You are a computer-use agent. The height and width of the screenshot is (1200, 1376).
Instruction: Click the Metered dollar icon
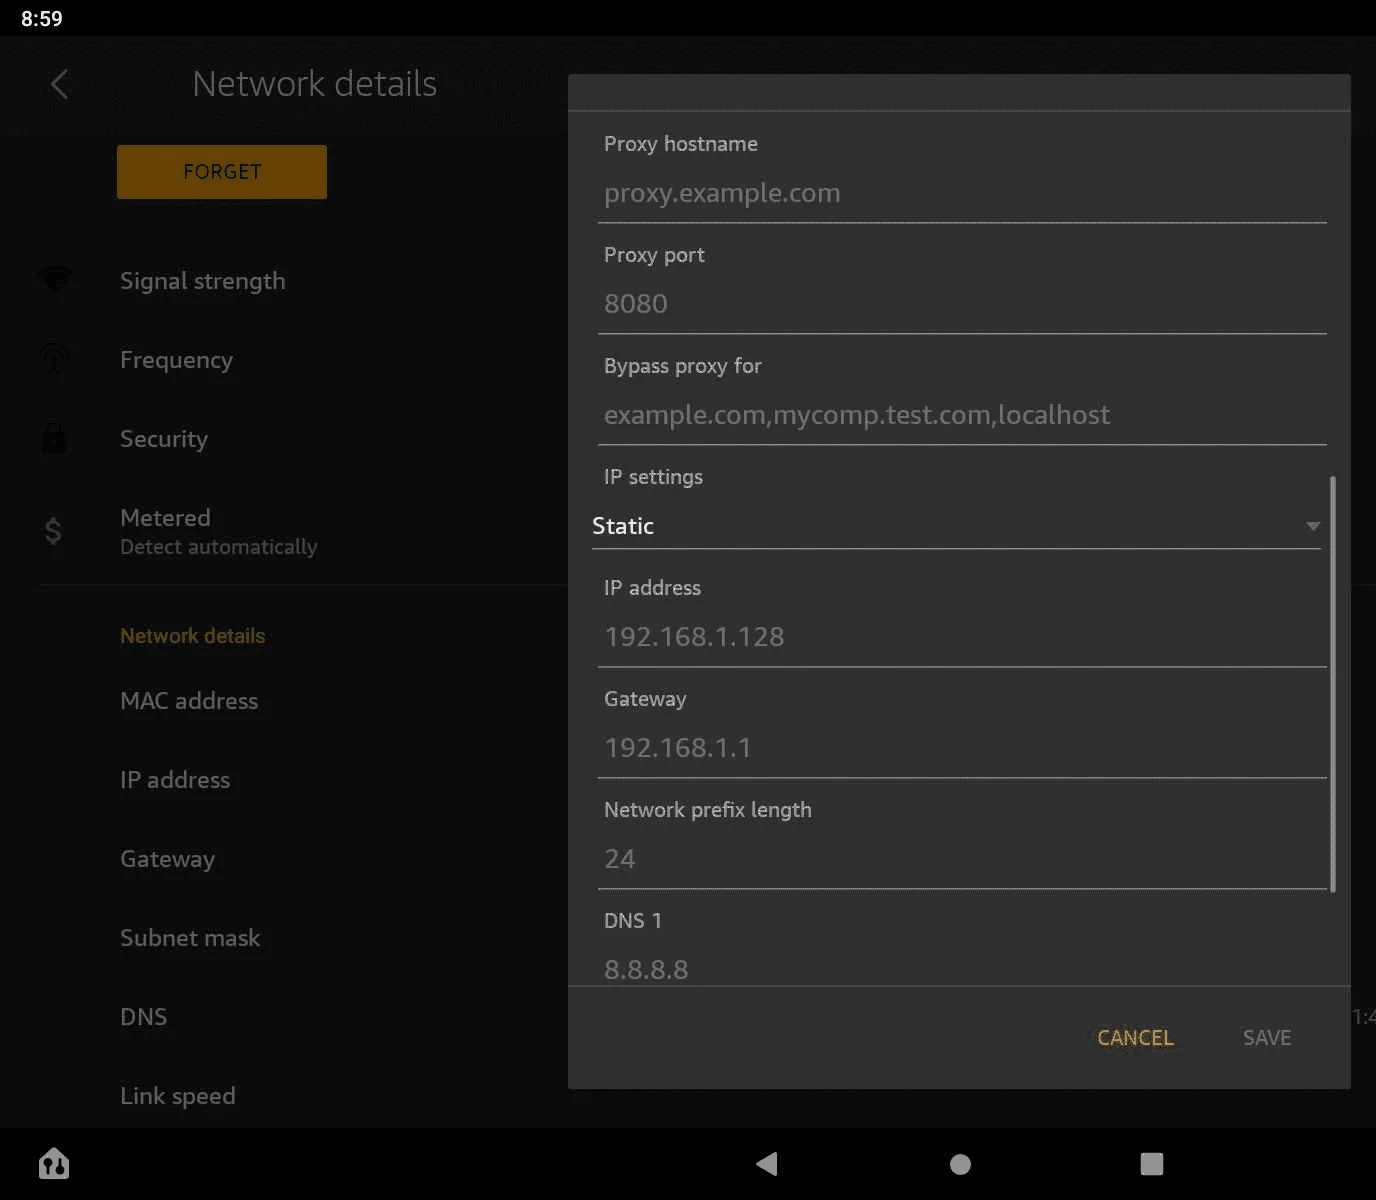pyautogui.click(x=54, y=530)
